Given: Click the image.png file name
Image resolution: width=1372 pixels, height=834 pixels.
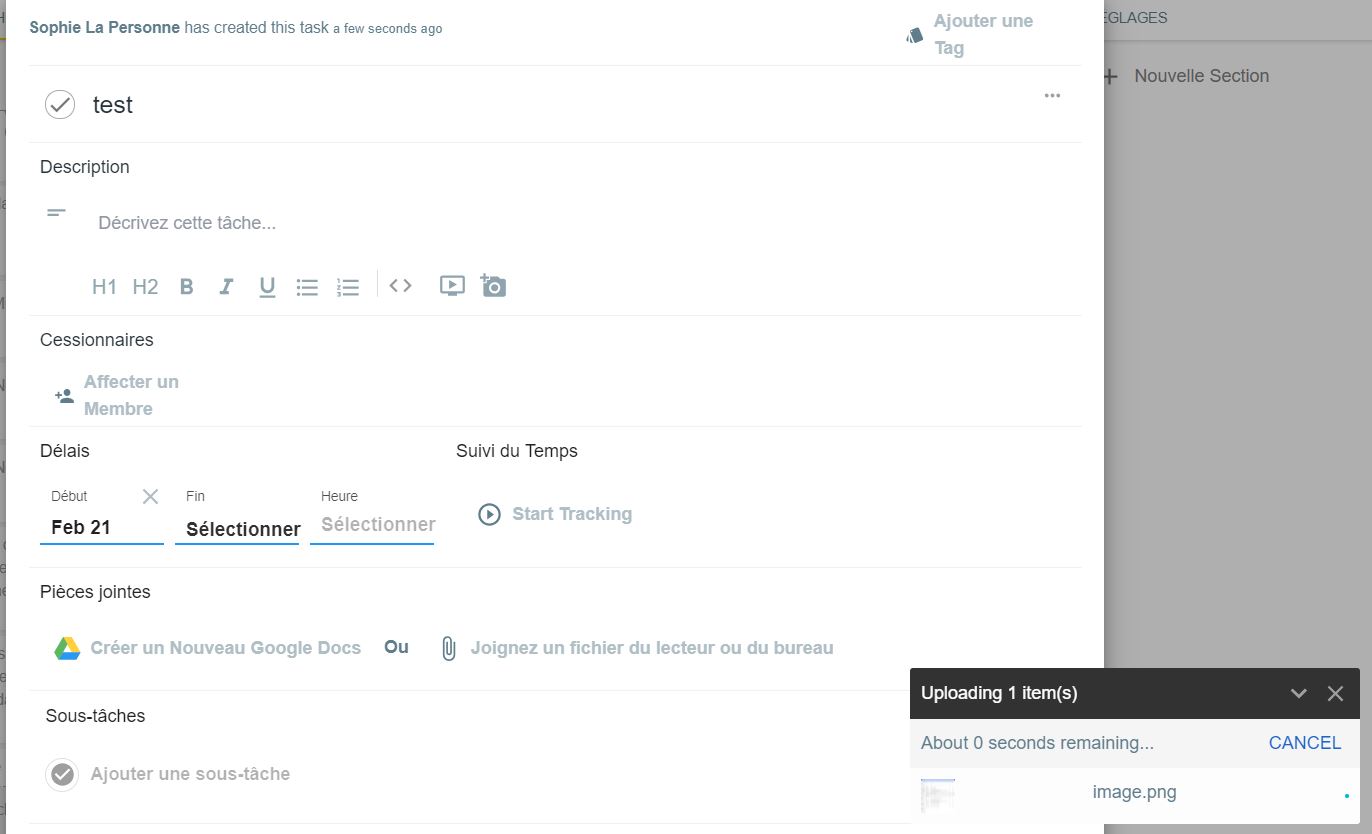Looking at the screenshot, I should (1134, 792).
